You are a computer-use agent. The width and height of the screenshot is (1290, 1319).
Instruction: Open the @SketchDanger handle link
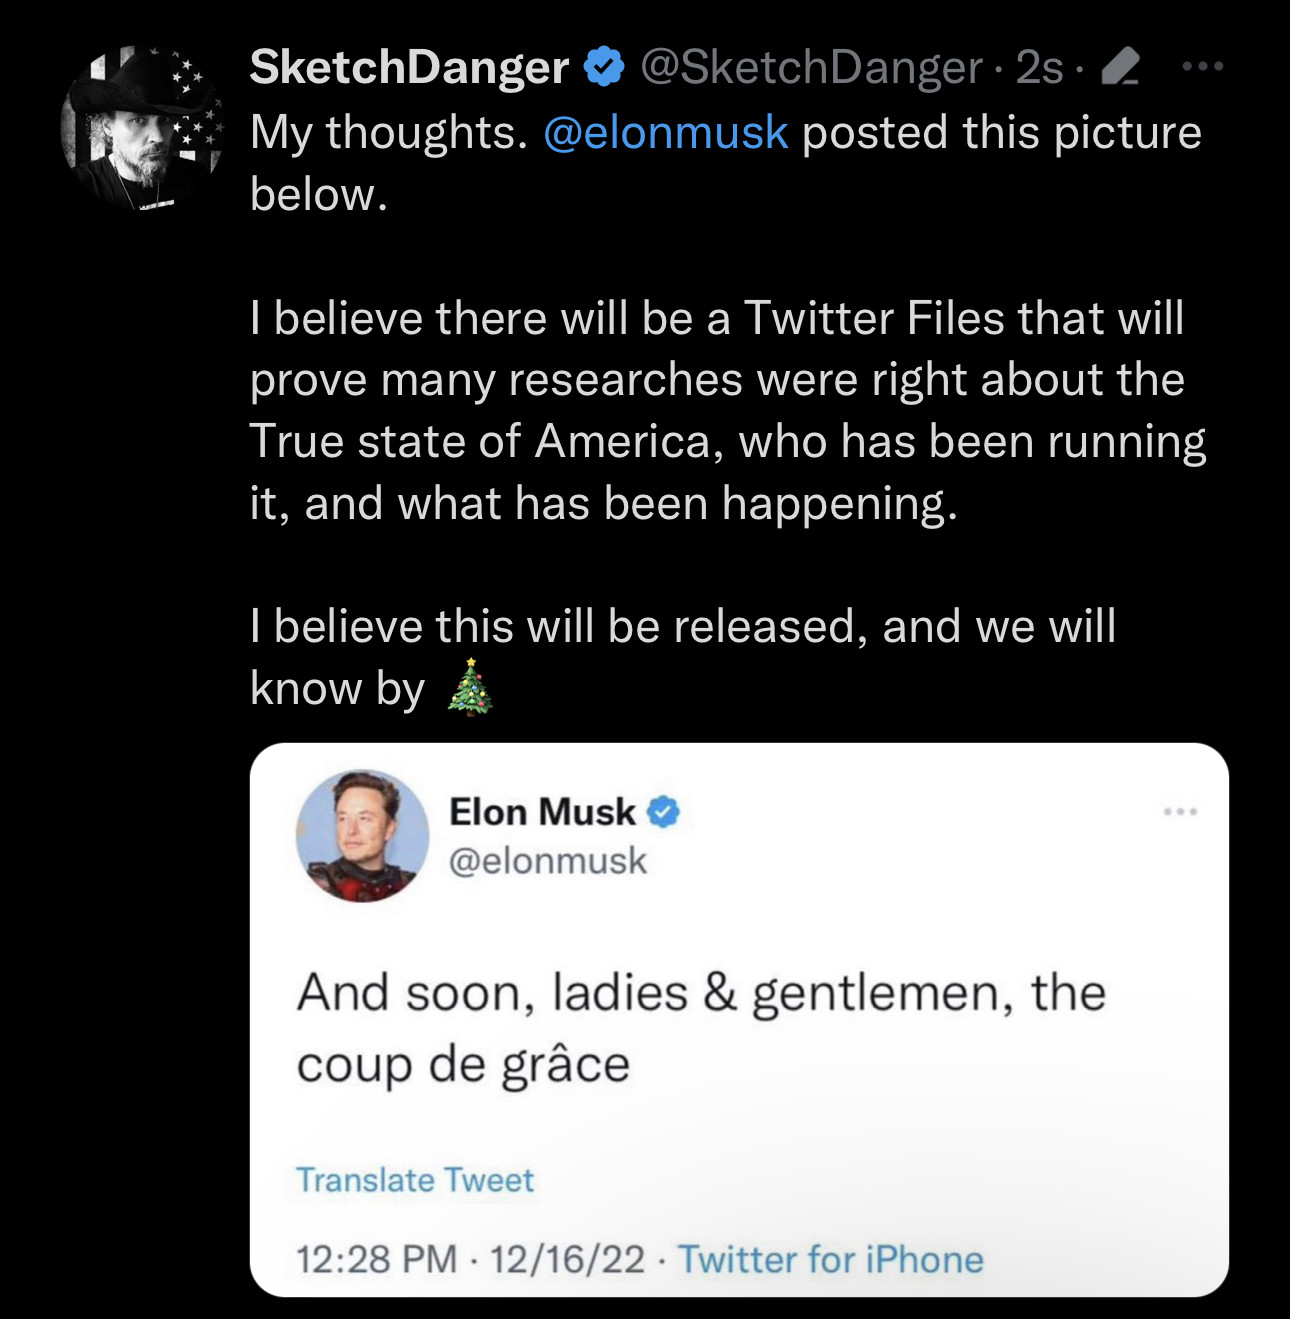click(x=811, y=68)
